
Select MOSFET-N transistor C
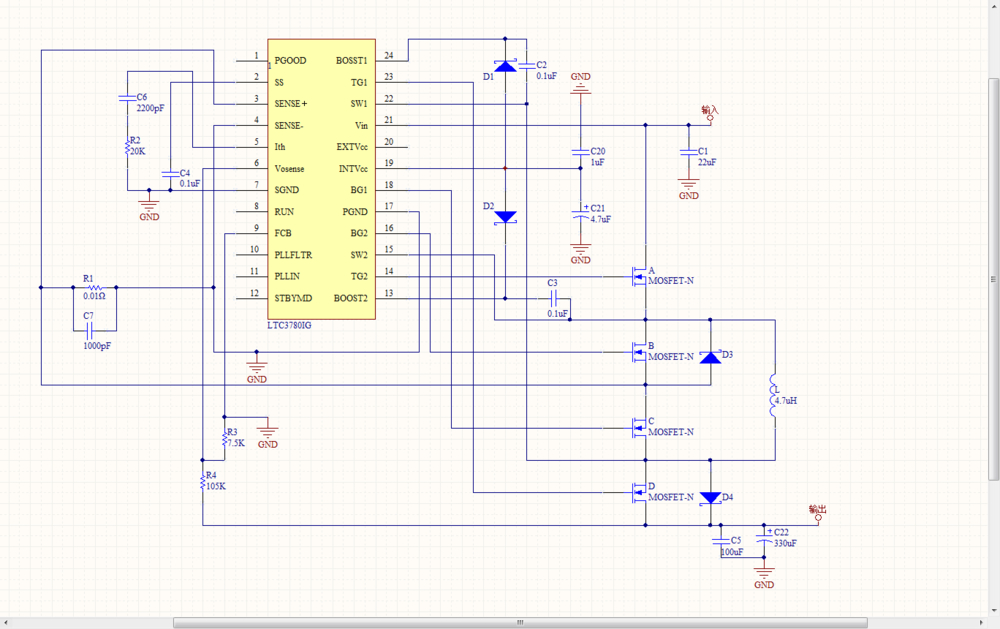[x=639, y=428]
